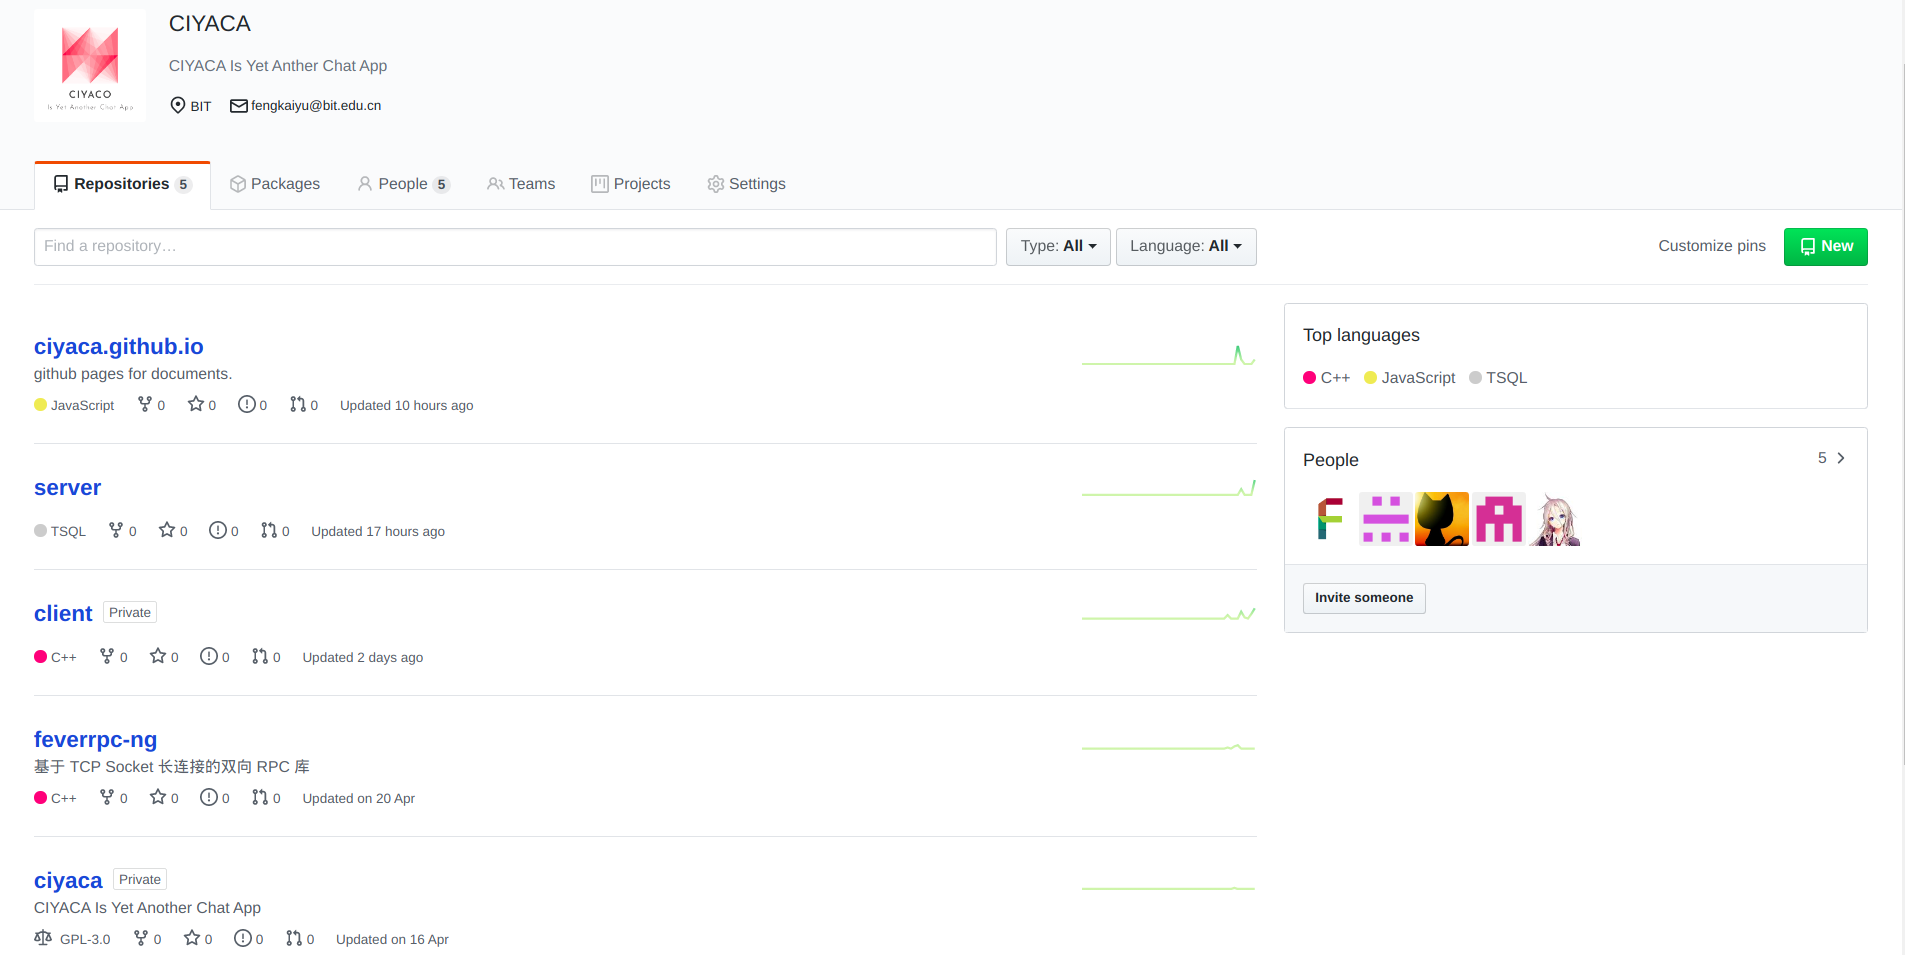Screen dimensions: 1905x955
Task: Switch to the Packages tab
Action: [275, 184]
